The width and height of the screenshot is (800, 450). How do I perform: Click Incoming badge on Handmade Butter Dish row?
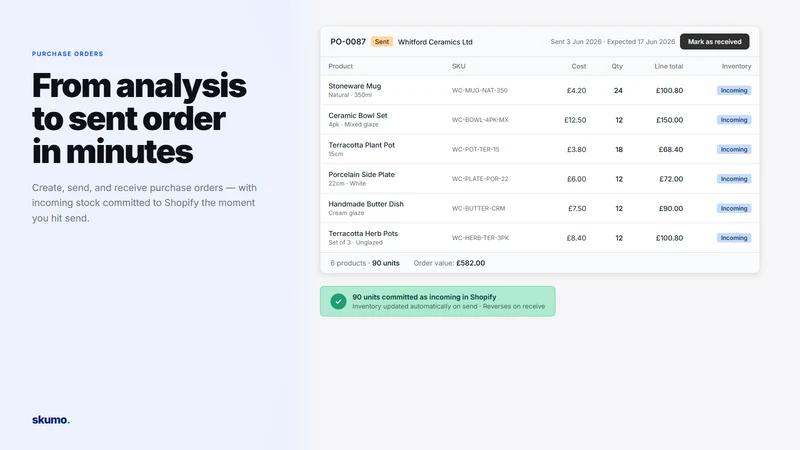[x=734, y=209]
